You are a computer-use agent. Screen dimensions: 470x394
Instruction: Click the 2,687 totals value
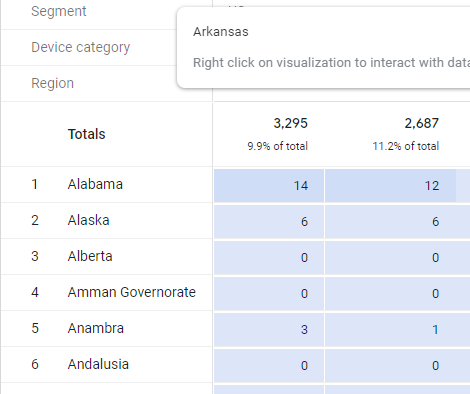[422, 123]
